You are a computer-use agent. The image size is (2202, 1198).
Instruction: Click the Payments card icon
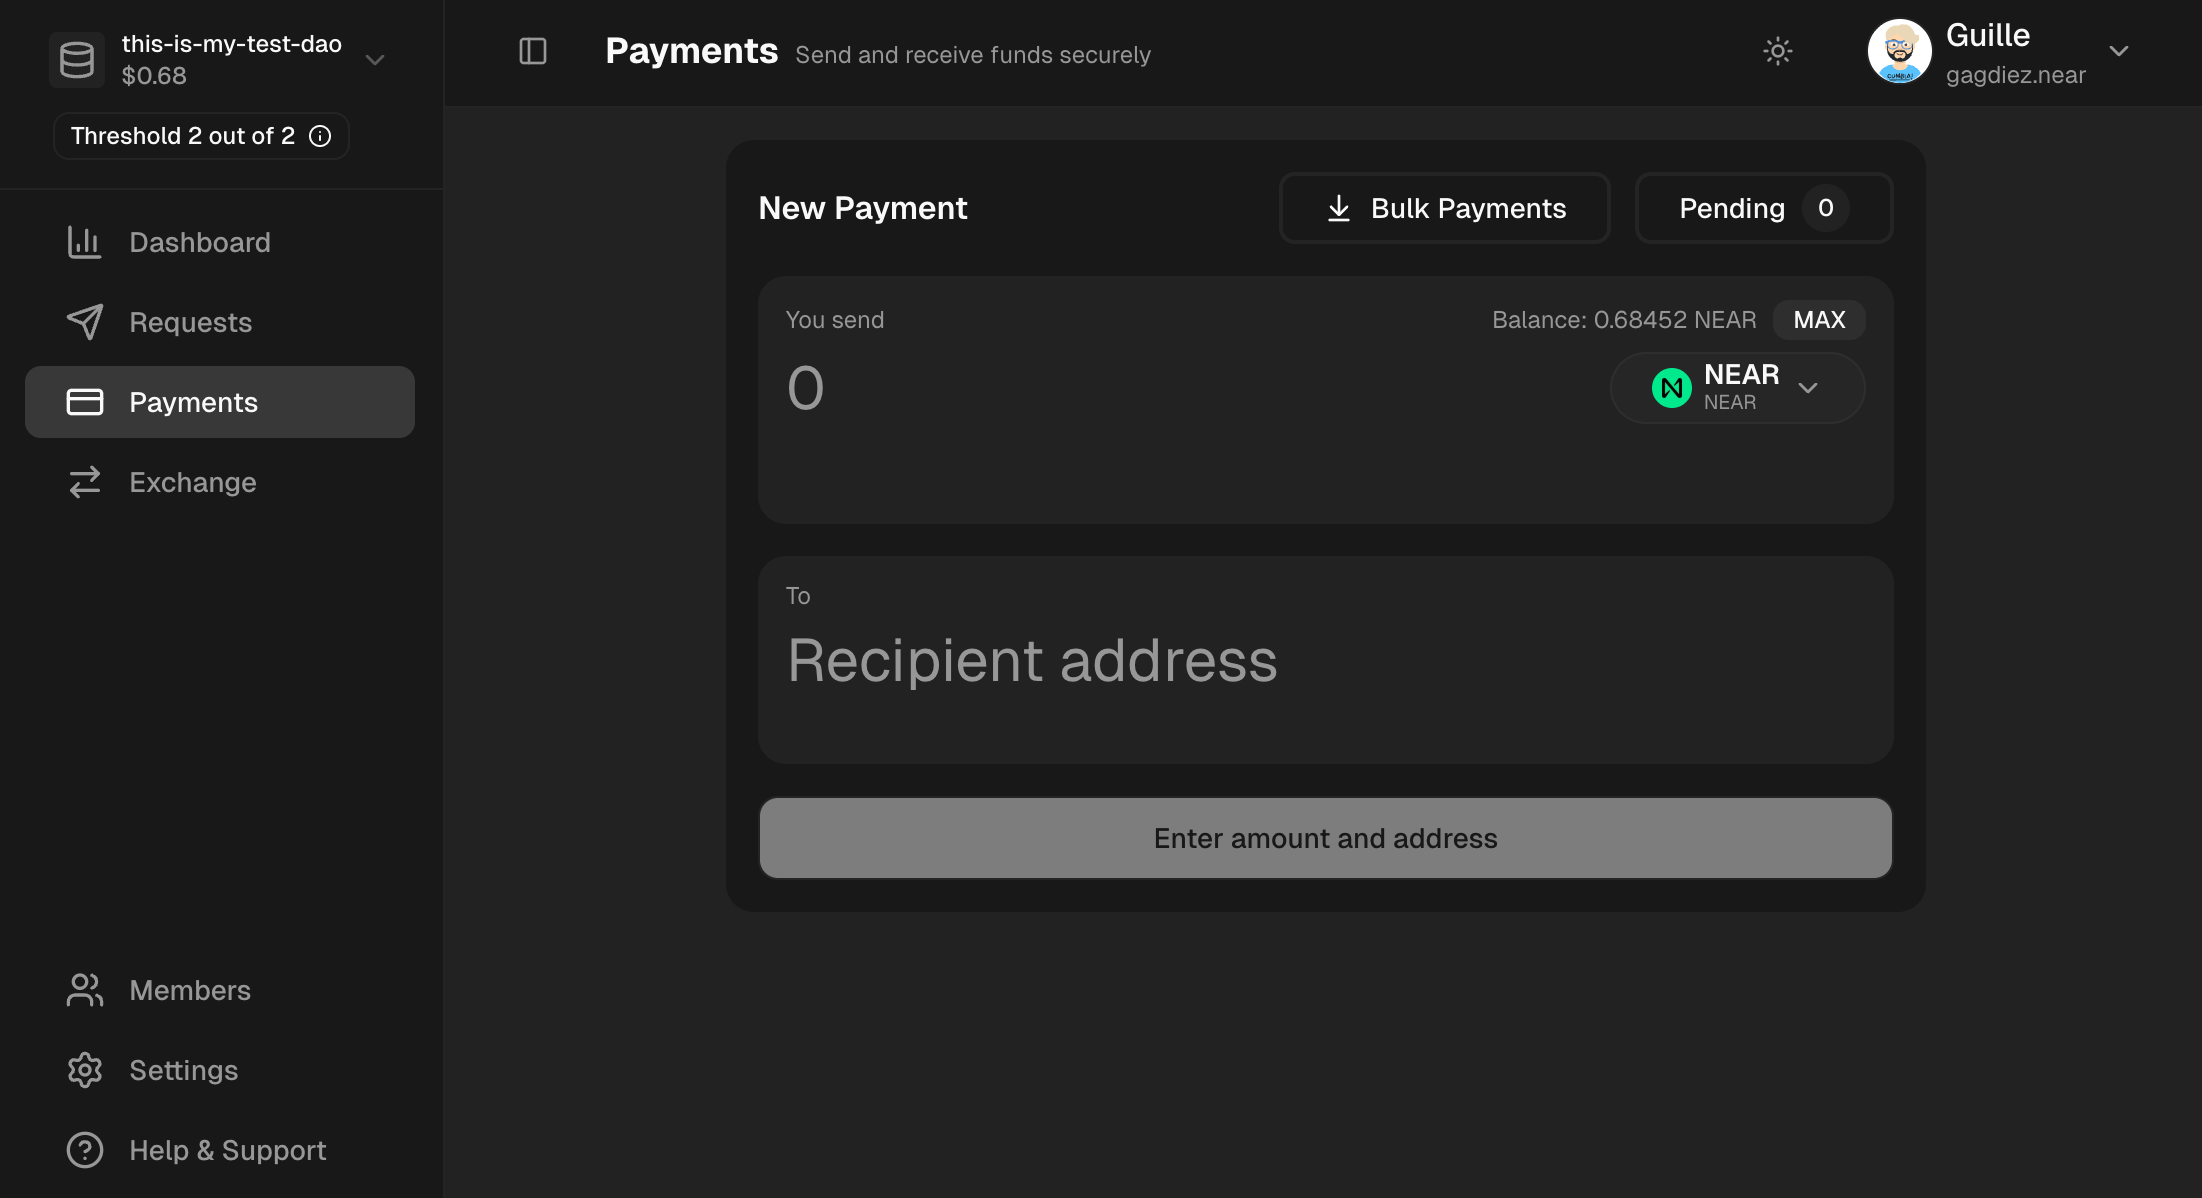tap(85, 401)
